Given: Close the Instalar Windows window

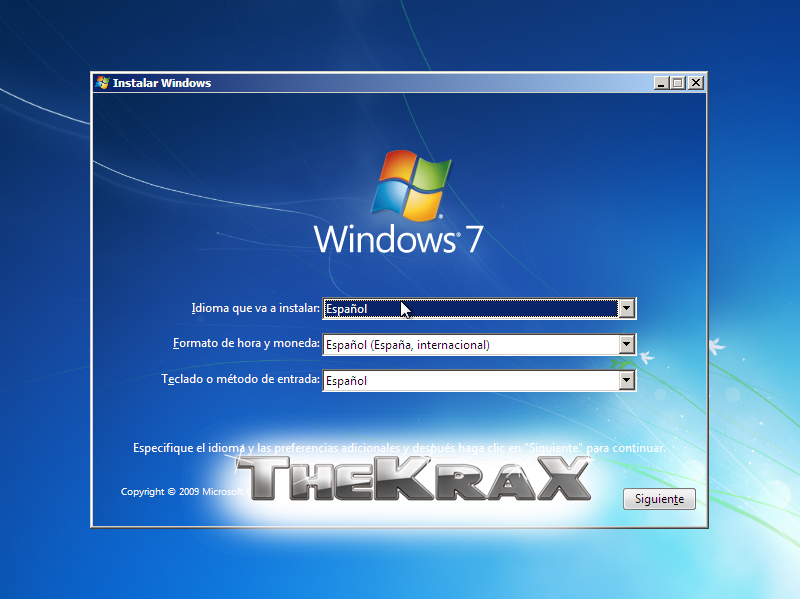Looking at the screenshot, I should click(x=695, y=83).
